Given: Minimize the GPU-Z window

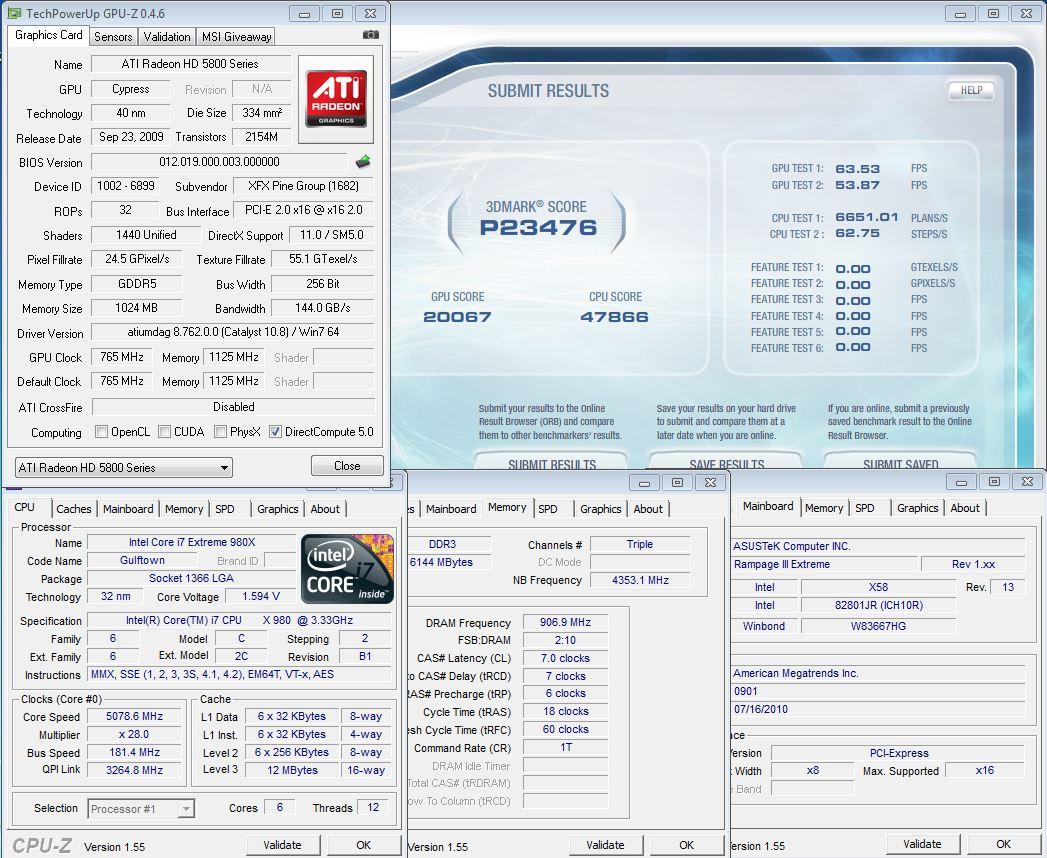Looking at the screenshot, I should tap(304, 13).
